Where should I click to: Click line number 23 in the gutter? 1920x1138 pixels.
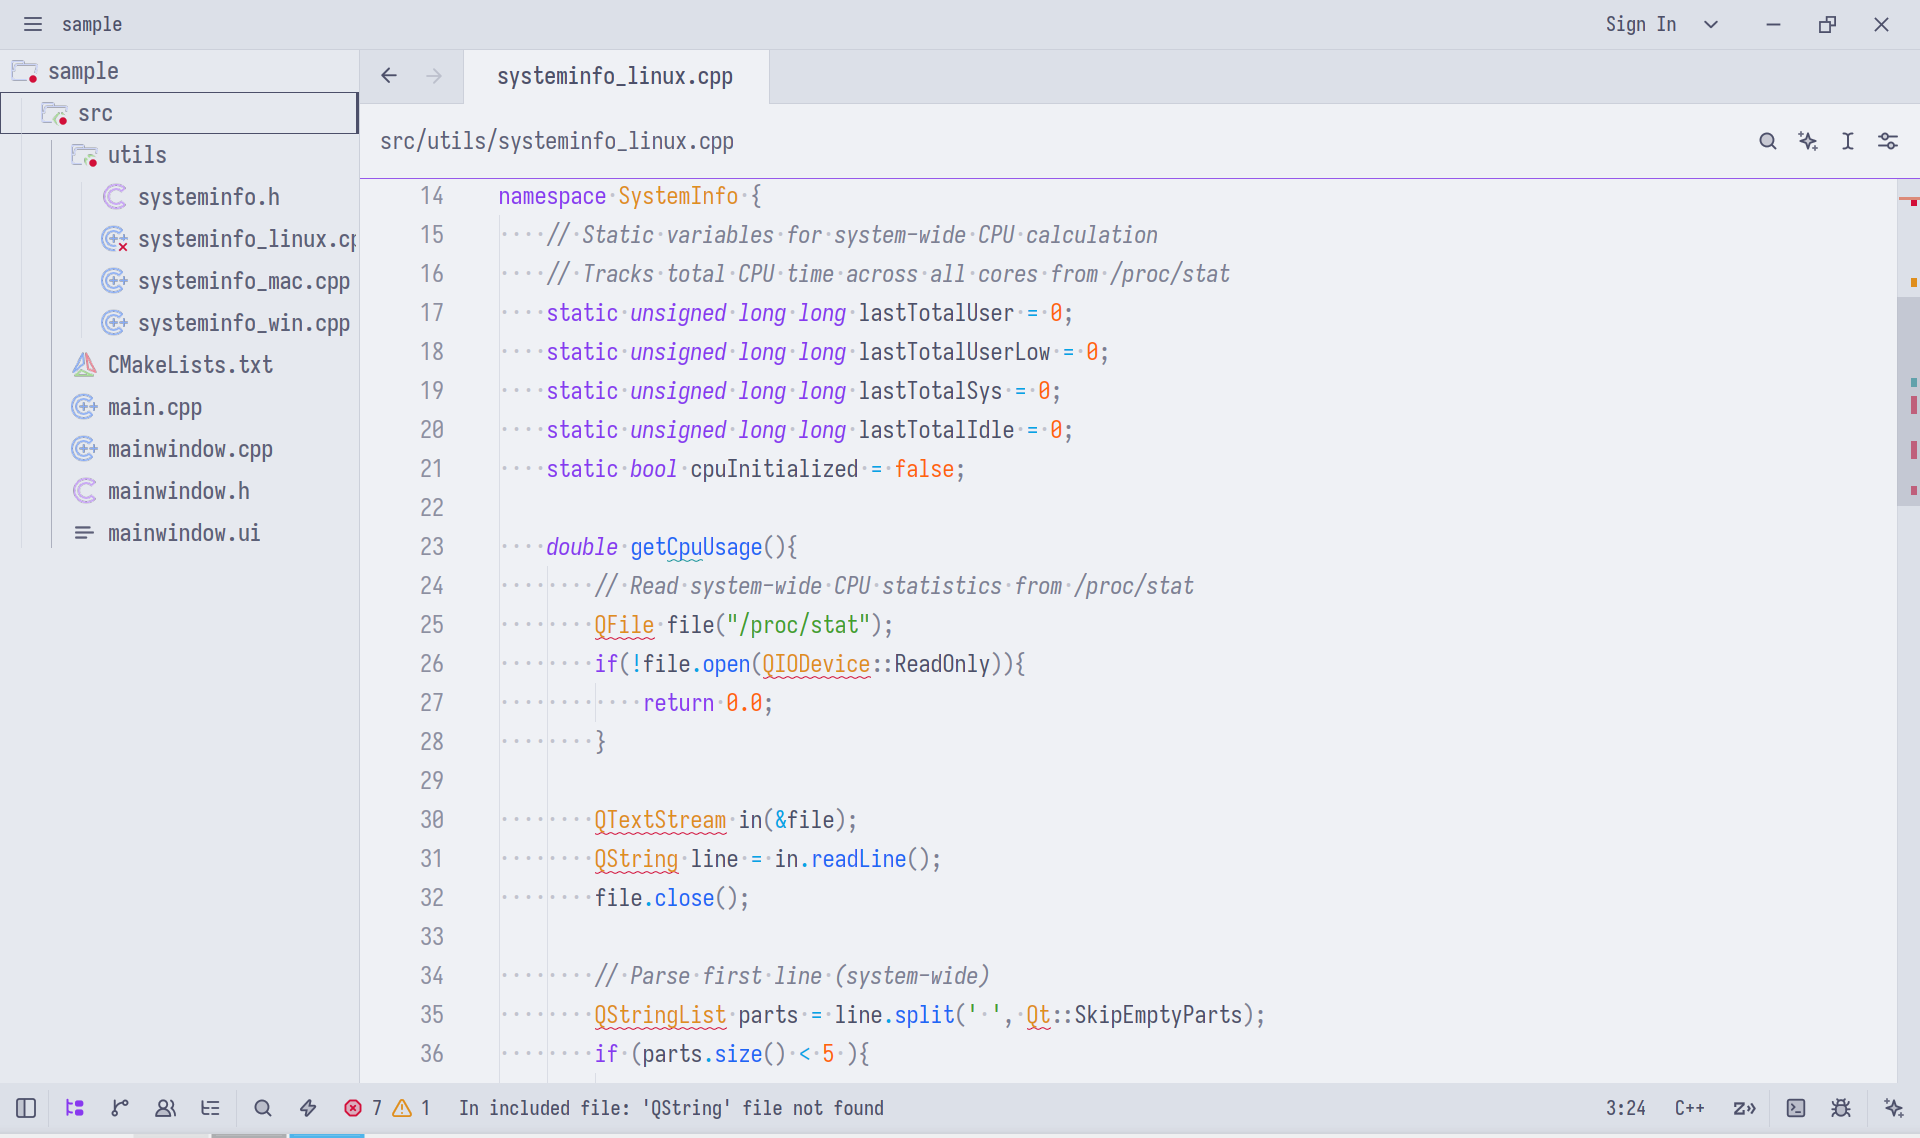(432, 547)
